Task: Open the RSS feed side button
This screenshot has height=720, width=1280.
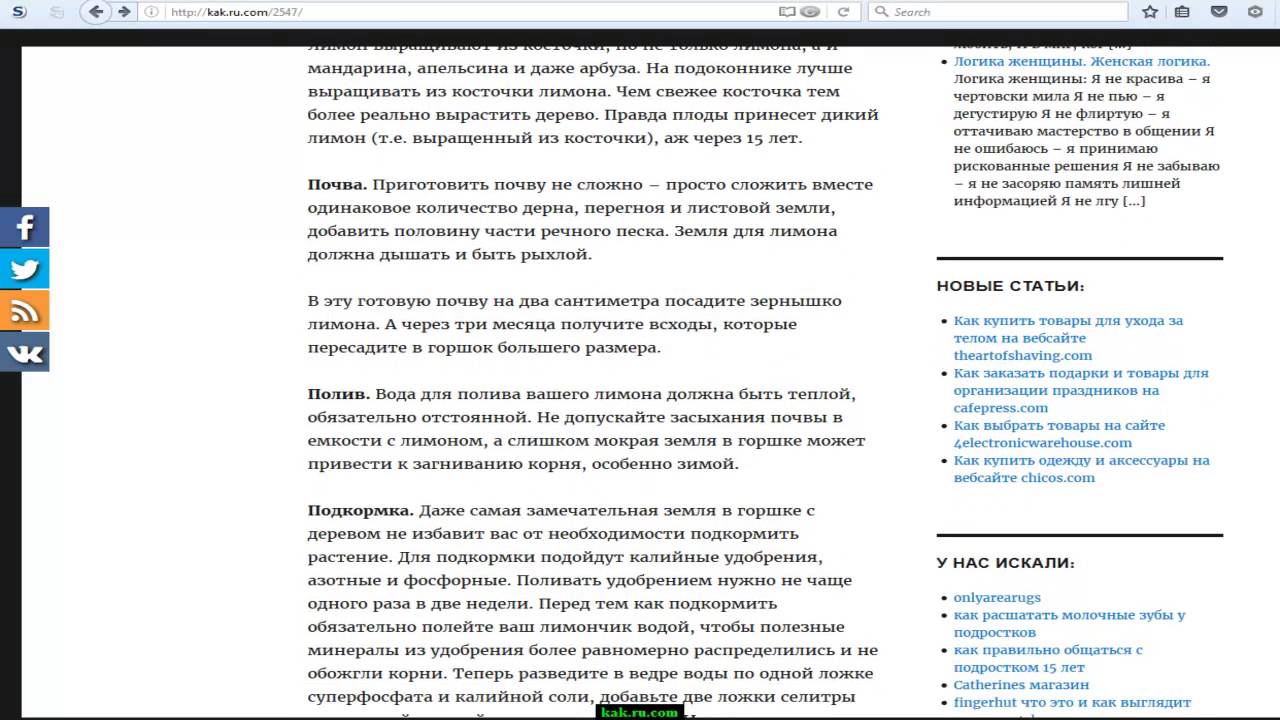Action: [24, 311]
